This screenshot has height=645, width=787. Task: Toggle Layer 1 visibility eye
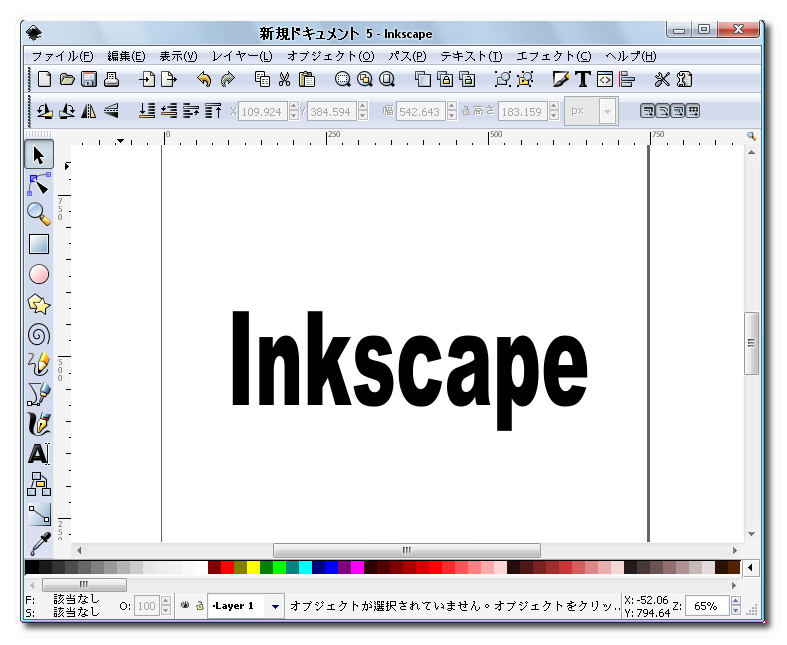pos(185,605)
